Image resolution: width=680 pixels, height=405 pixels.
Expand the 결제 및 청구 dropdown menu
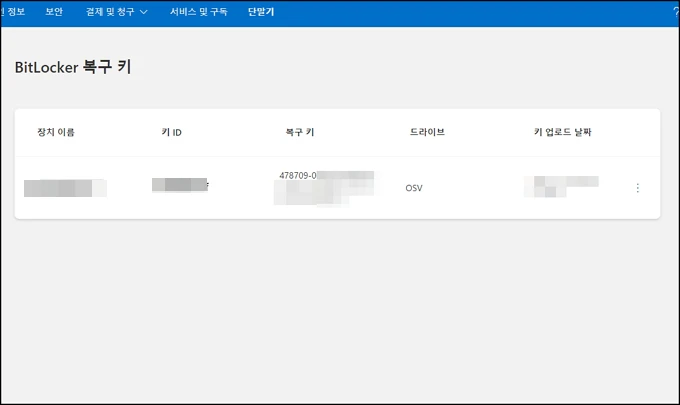click(x=117, y=12)
